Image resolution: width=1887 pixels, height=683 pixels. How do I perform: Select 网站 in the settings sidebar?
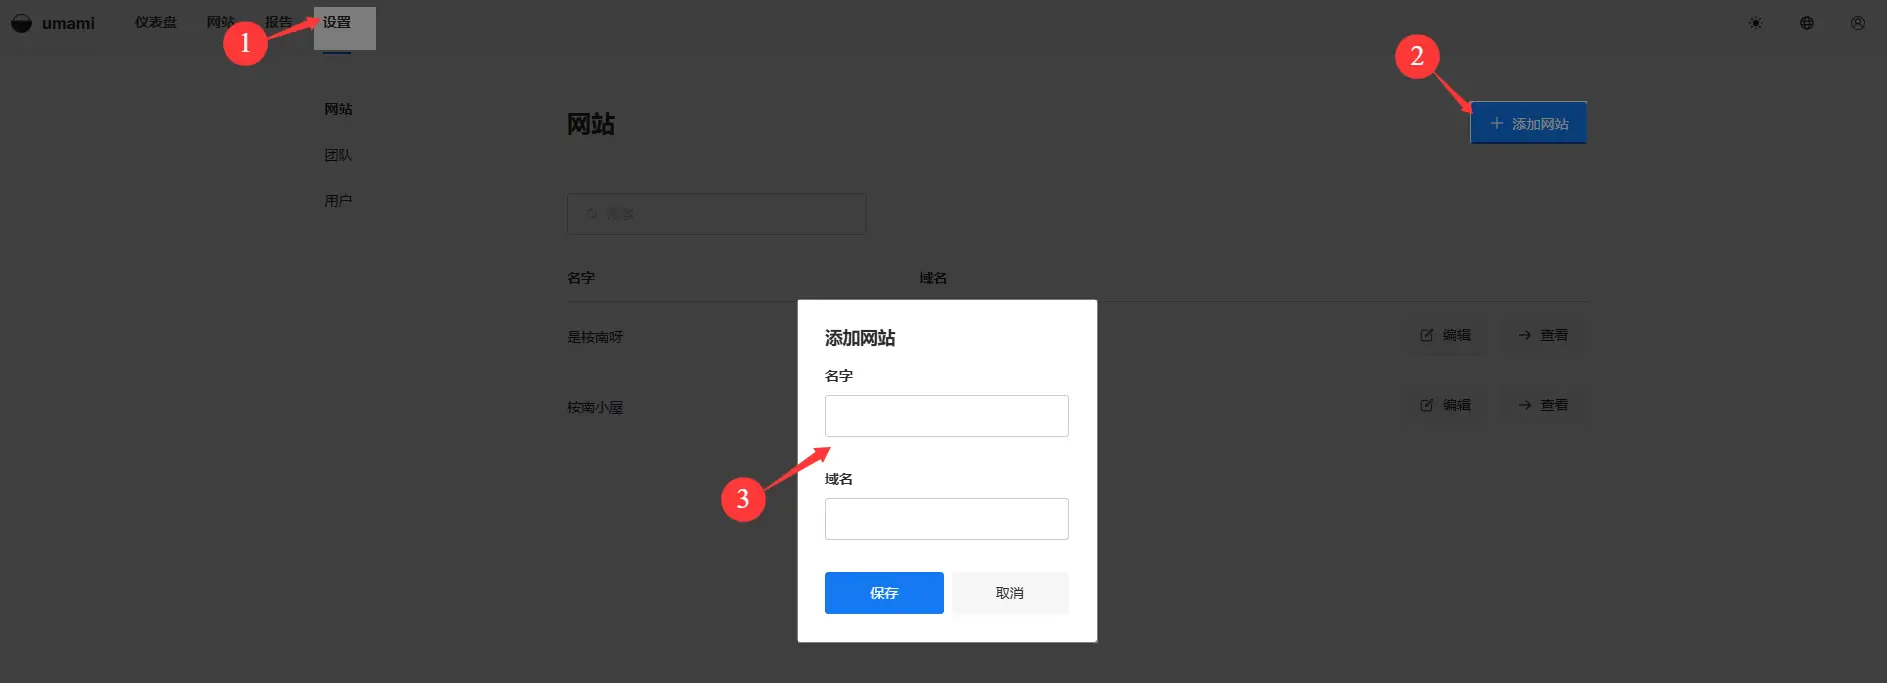pyautogui.click(x=338, y=109)
